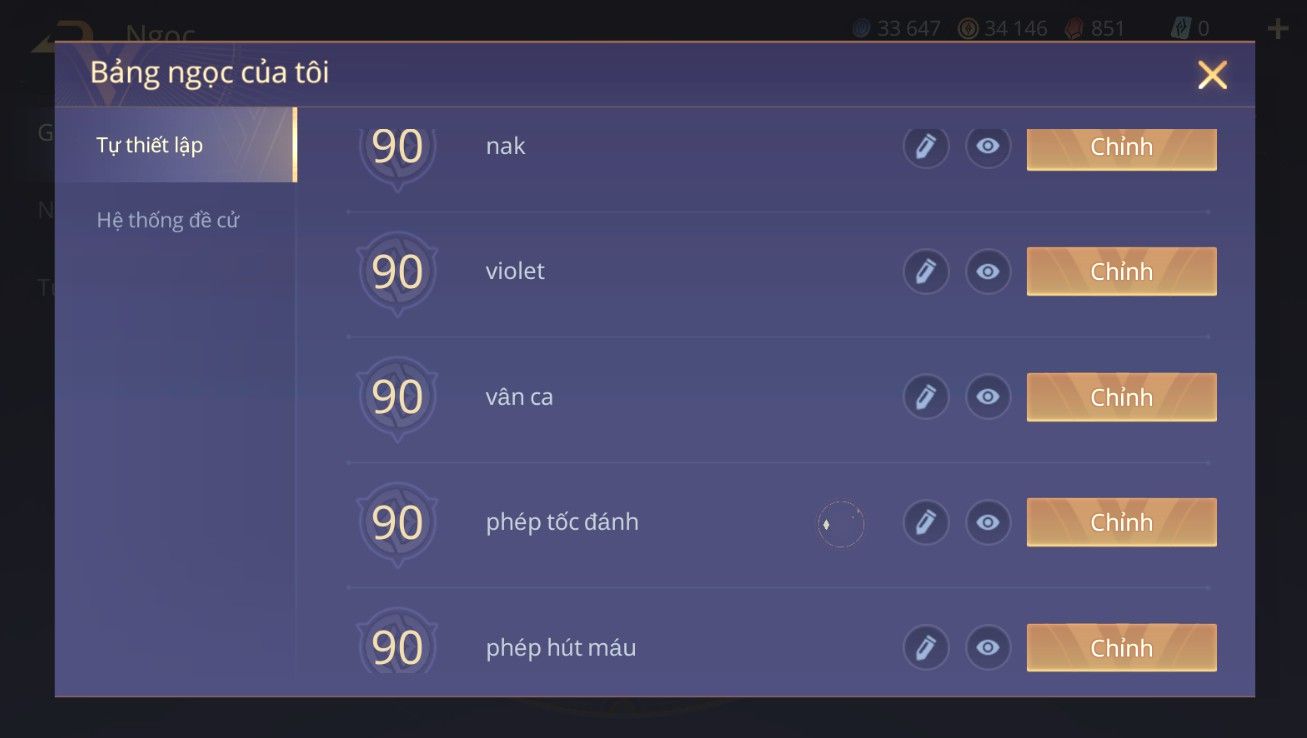The image size is (1307, 738).
Task: Click Chỉnh button for nak page
Action: click(x=1122, y=148)
